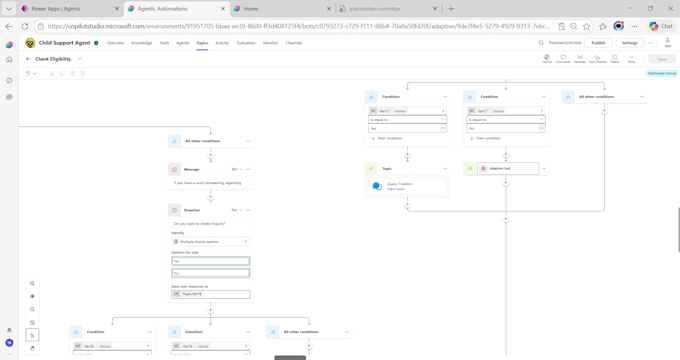Switch to the Monitor tab

tap(270, 43)
